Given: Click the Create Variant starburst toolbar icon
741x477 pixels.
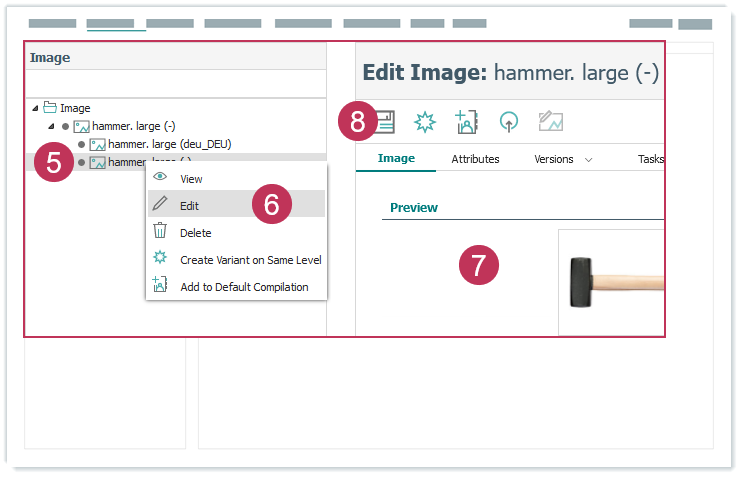Looking at the screenshot, I should click(x=425, y=122).
